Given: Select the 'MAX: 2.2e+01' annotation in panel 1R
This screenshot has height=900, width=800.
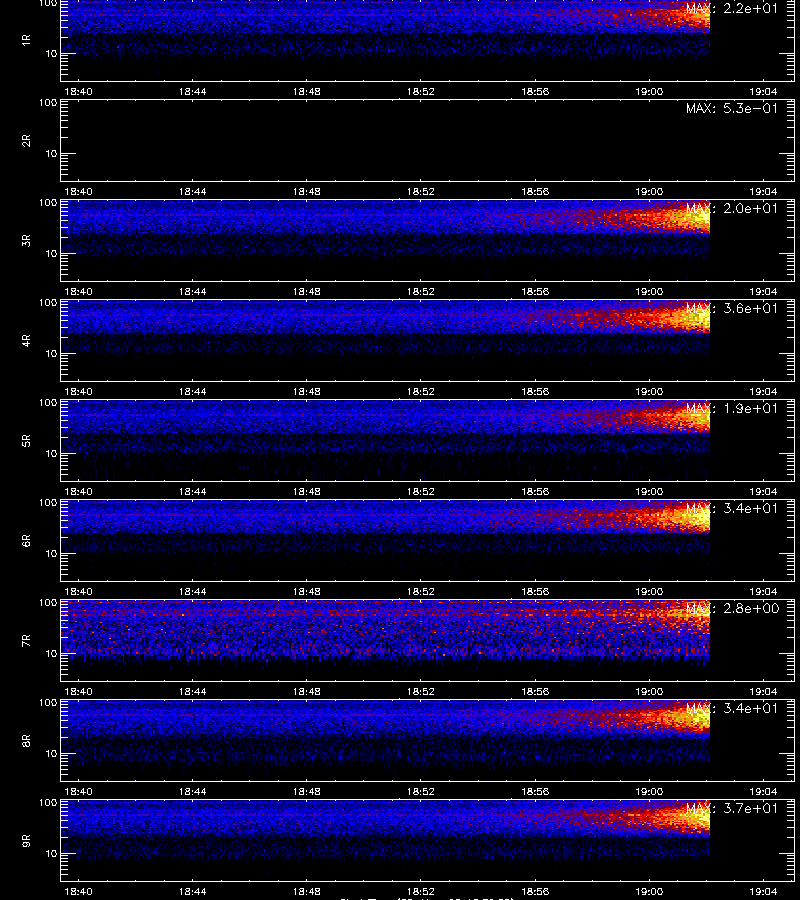Looking at the screenshot, I should coord(732,9).
